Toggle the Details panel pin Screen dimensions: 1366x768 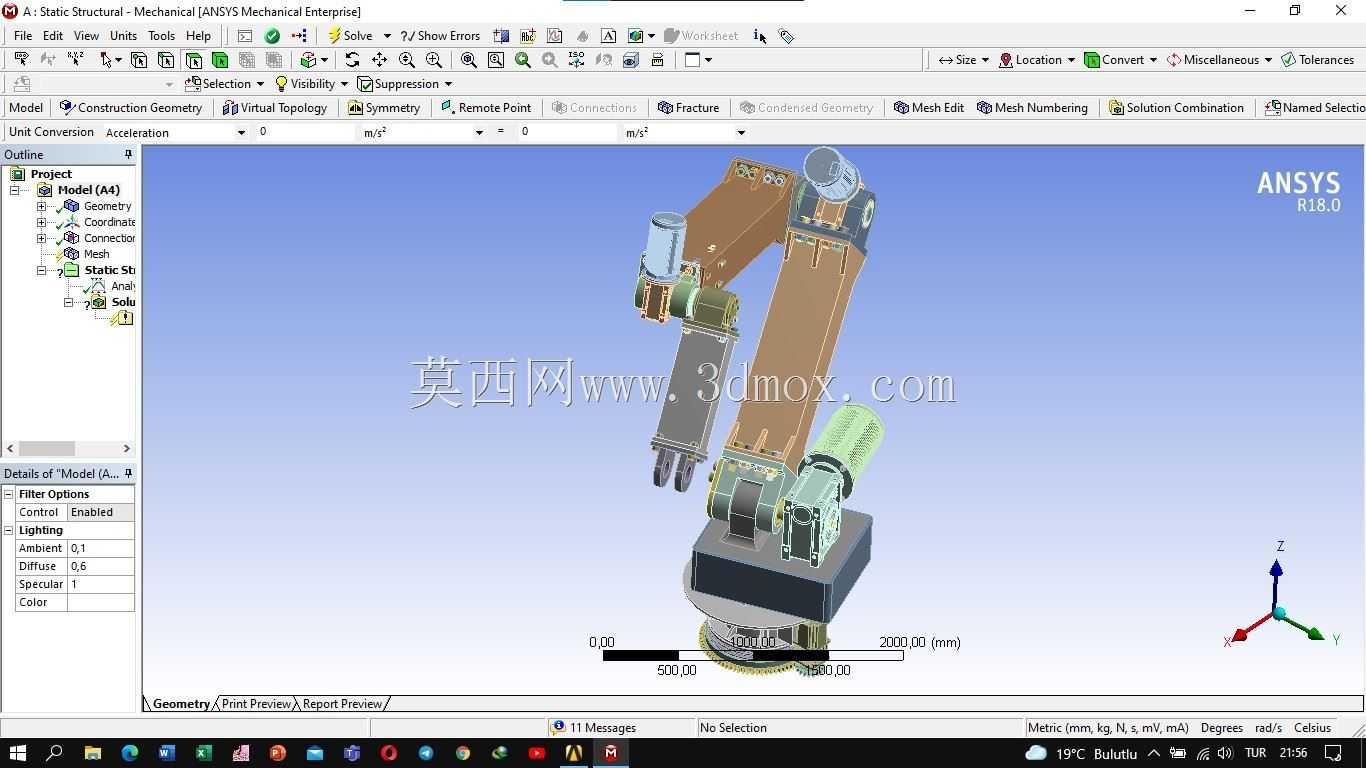coord(128,474)
